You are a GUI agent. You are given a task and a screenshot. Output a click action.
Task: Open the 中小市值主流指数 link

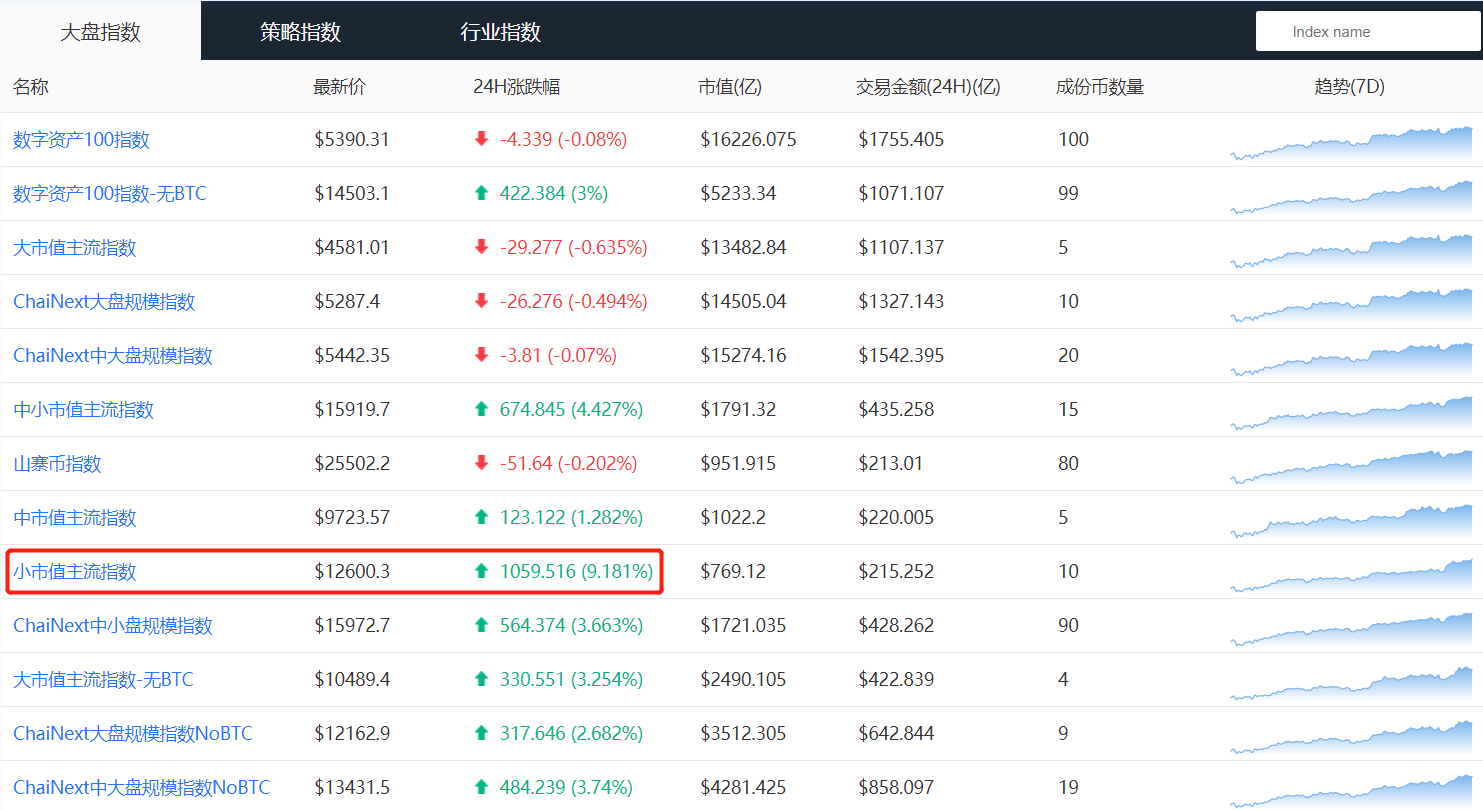tap(83, 410)
